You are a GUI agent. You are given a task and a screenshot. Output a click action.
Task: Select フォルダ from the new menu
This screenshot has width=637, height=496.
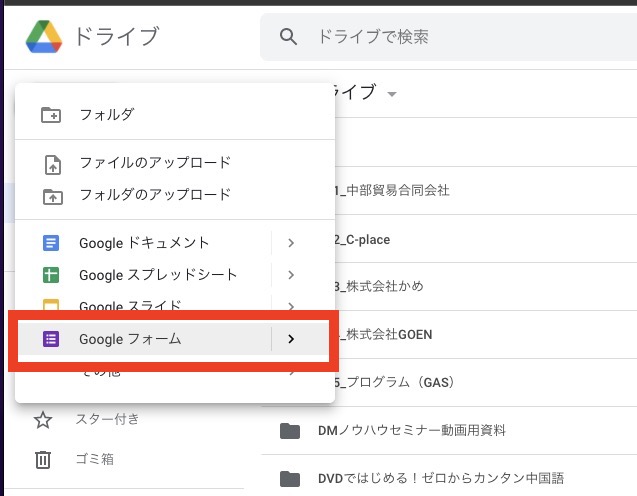(107, 115)
